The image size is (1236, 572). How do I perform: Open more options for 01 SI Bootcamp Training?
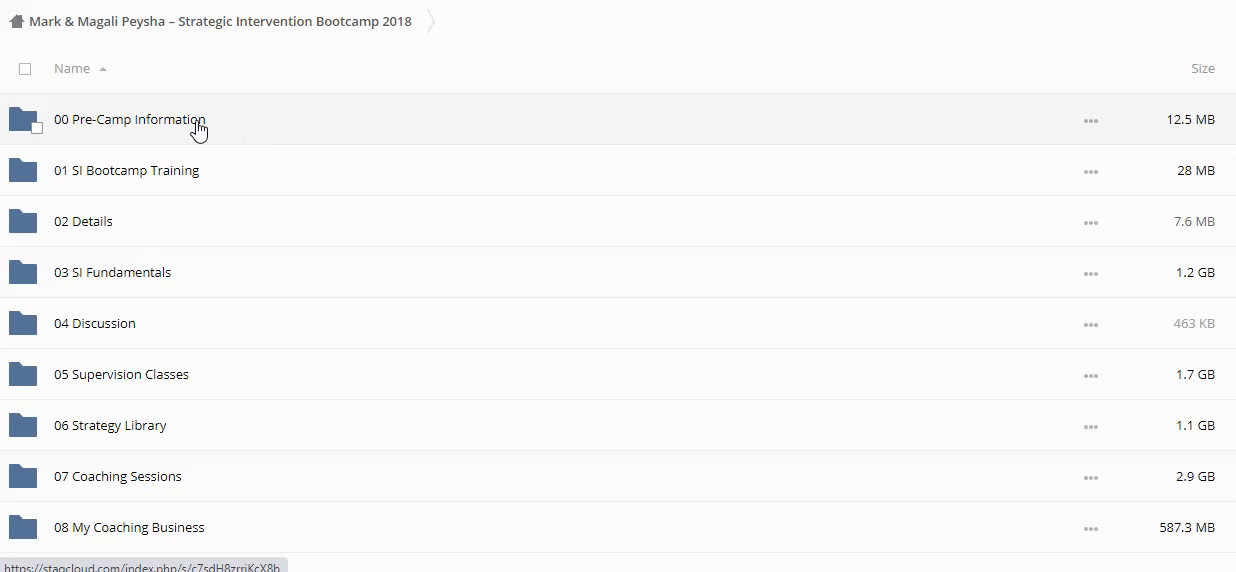click(x=1090, y=171)
